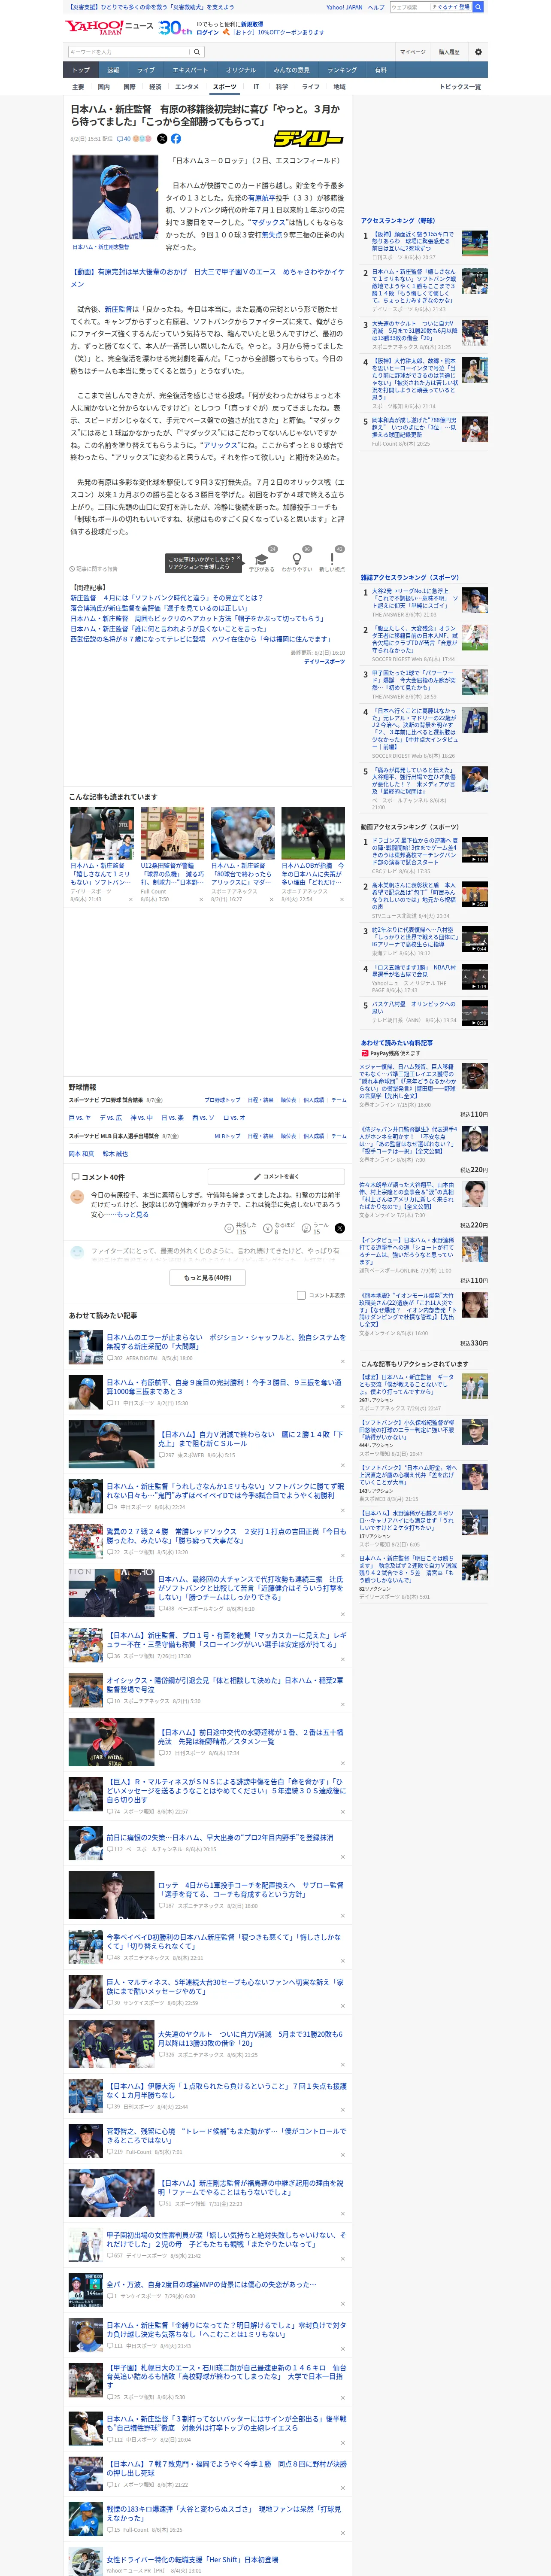This screenshot has height=2576, width=551.
Task: Open article main photo of 新庄監督
Action: tap(114, 196)
